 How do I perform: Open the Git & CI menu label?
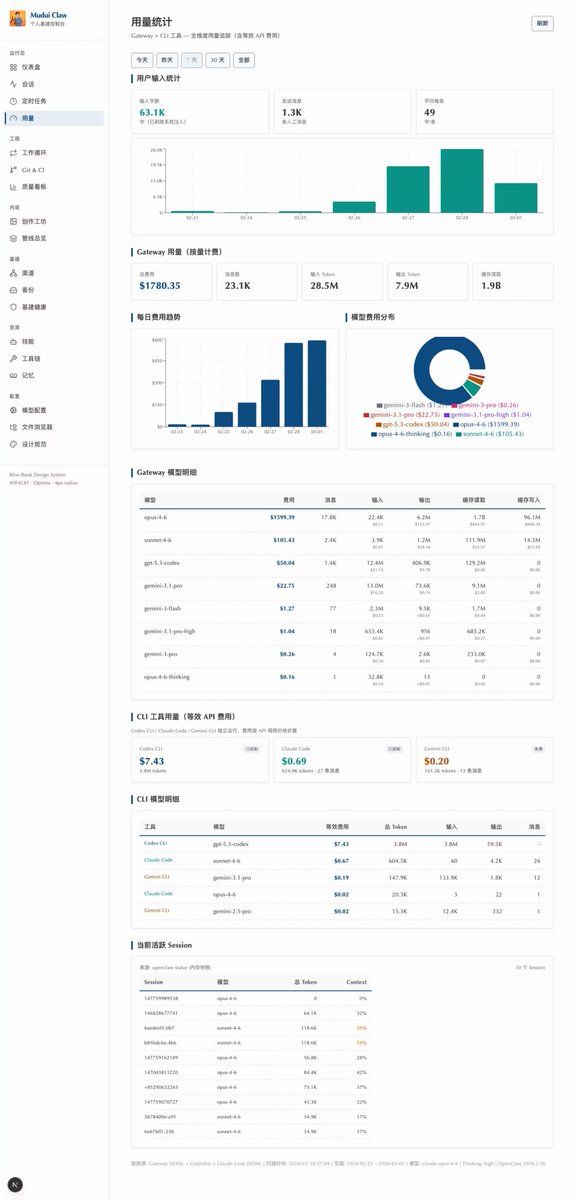pyautogui.click(x=34, y=170)
